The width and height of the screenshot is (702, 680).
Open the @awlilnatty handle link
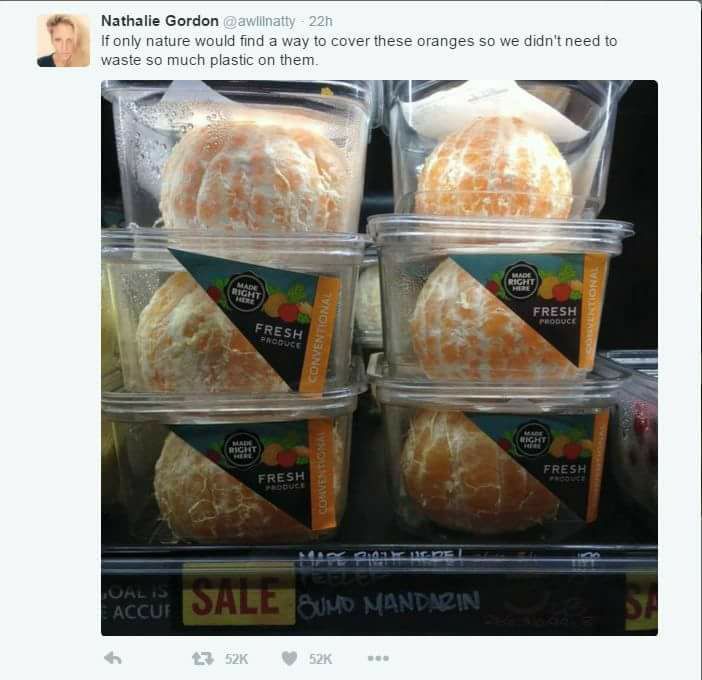tap(259, 21)
